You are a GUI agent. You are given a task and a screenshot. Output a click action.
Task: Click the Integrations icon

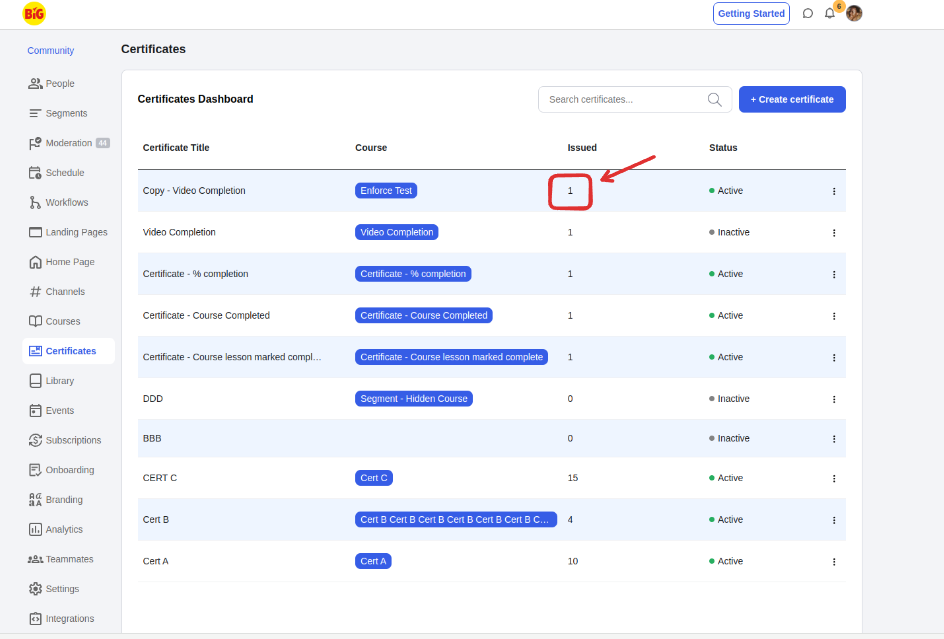(36, 619)
